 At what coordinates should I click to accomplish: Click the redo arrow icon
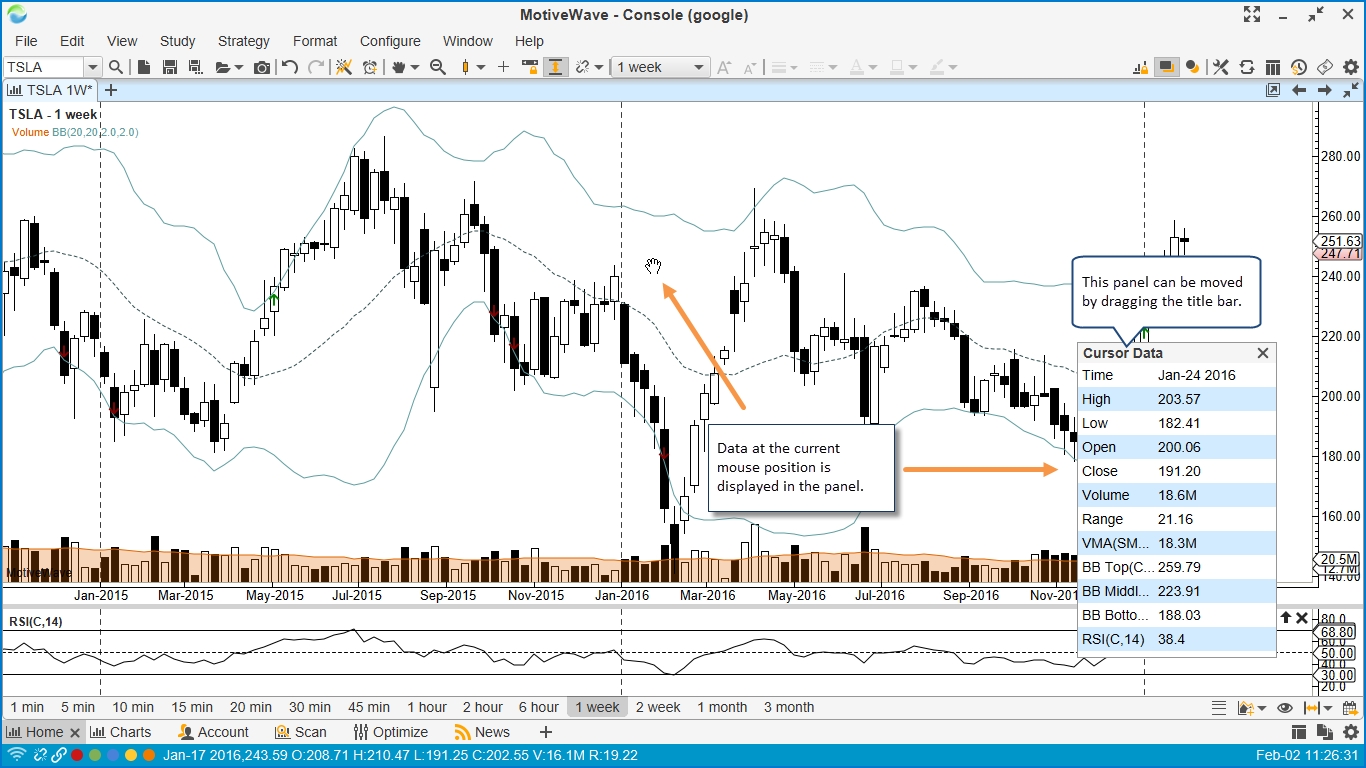(x=316, y=67)
